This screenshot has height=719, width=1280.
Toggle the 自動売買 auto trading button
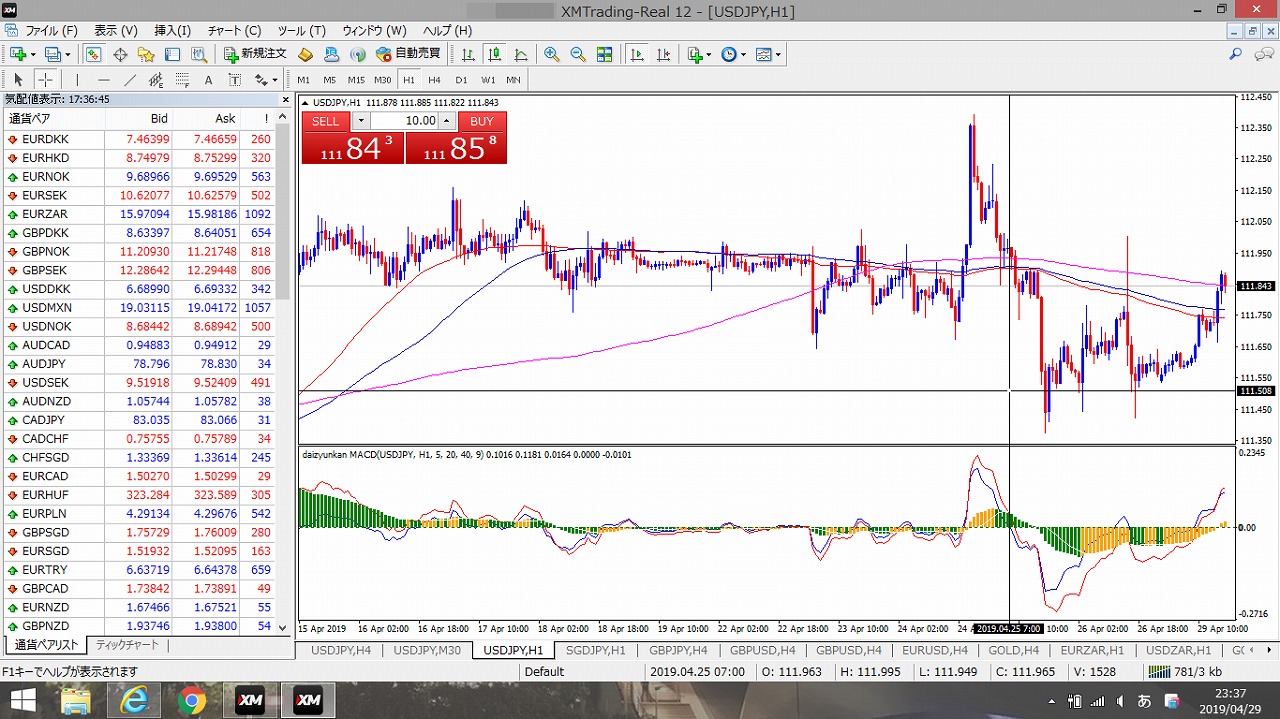(408, 54)
